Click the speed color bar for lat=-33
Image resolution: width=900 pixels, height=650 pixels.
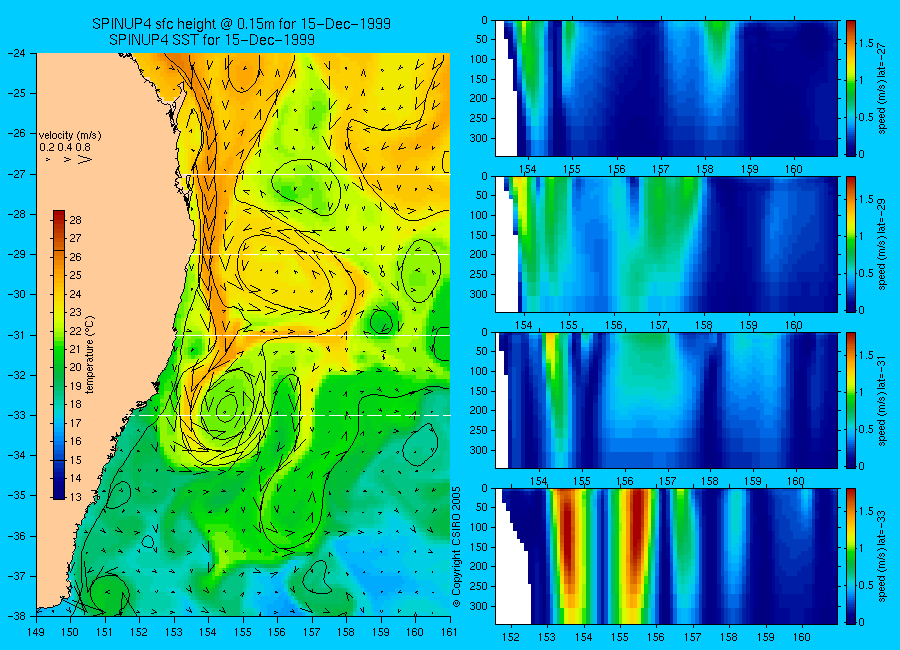[x=850, y=556]
